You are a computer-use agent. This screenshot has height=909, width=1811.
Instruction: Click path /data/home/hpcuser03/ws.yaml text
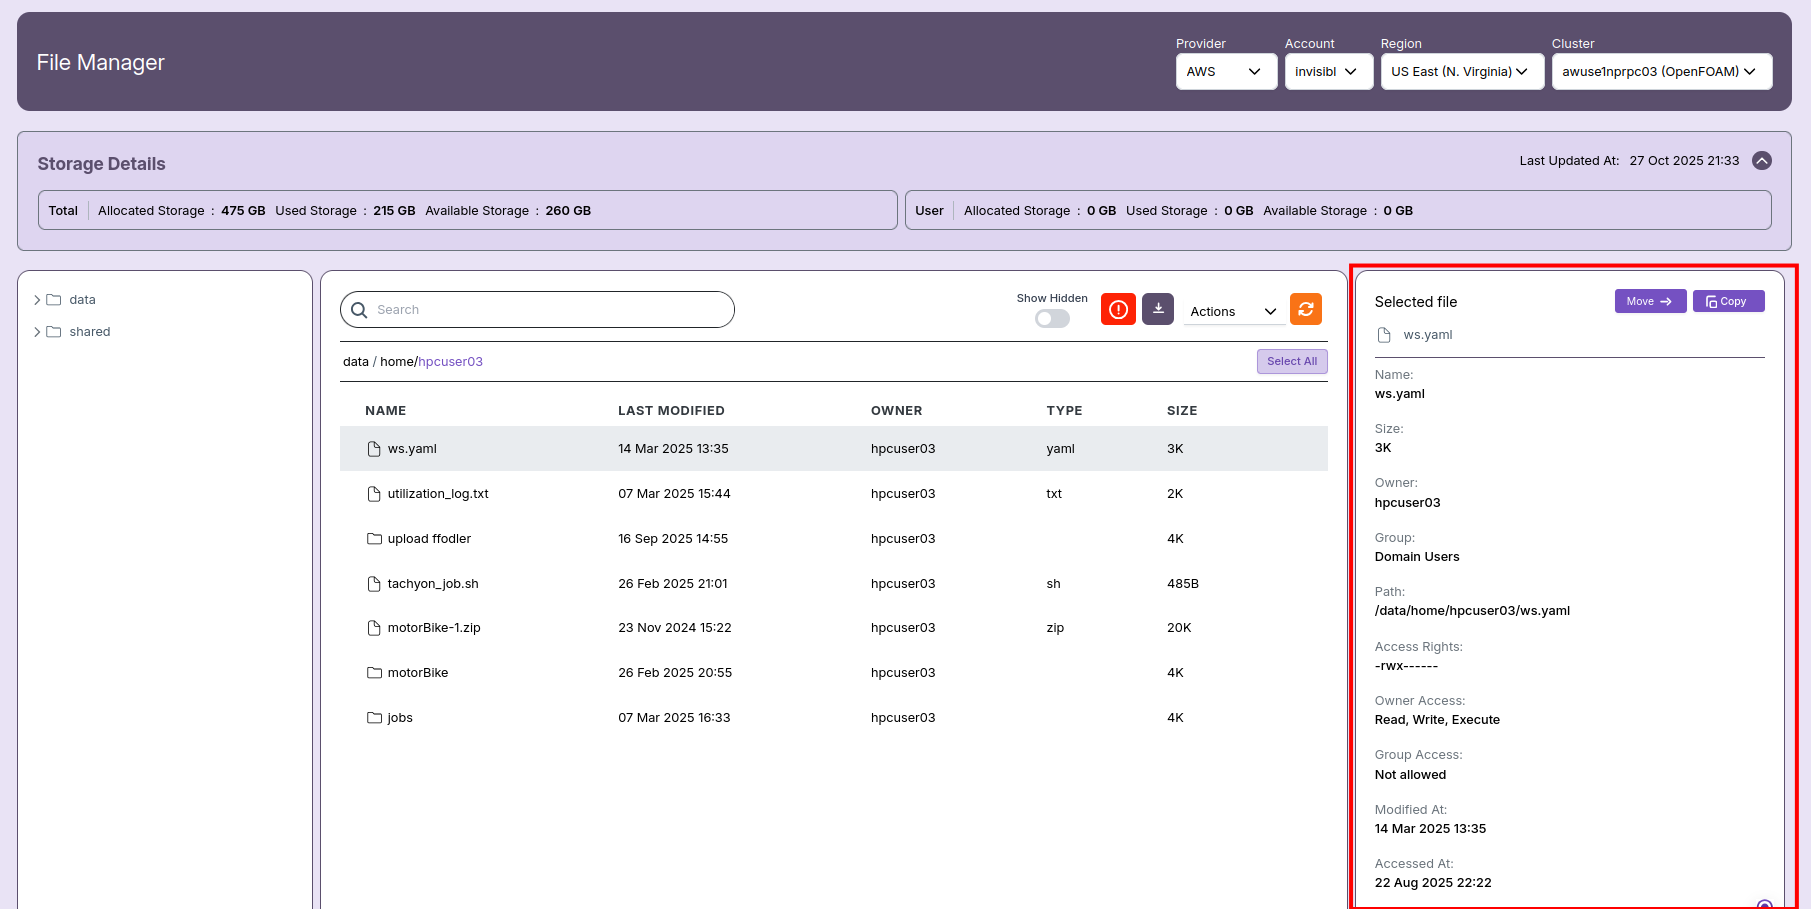pos(1472,611)
